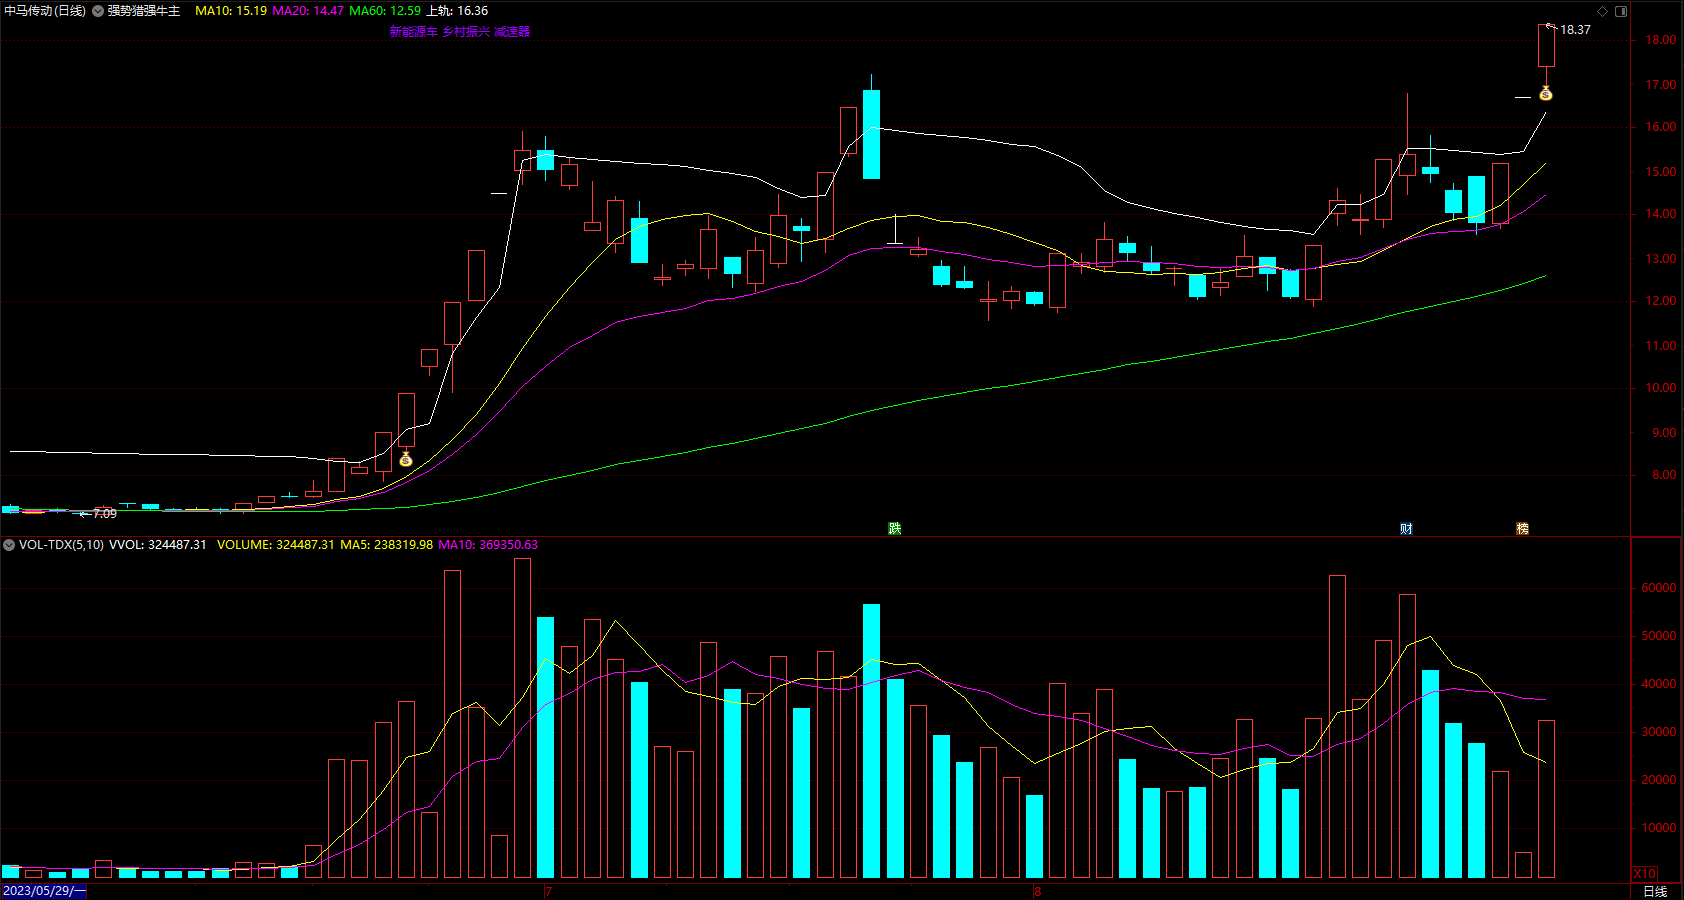Viewport: 1684px width, 900px height.
Task: Click the 强势猎强牛主 indicator name
Action: (144, 11)
